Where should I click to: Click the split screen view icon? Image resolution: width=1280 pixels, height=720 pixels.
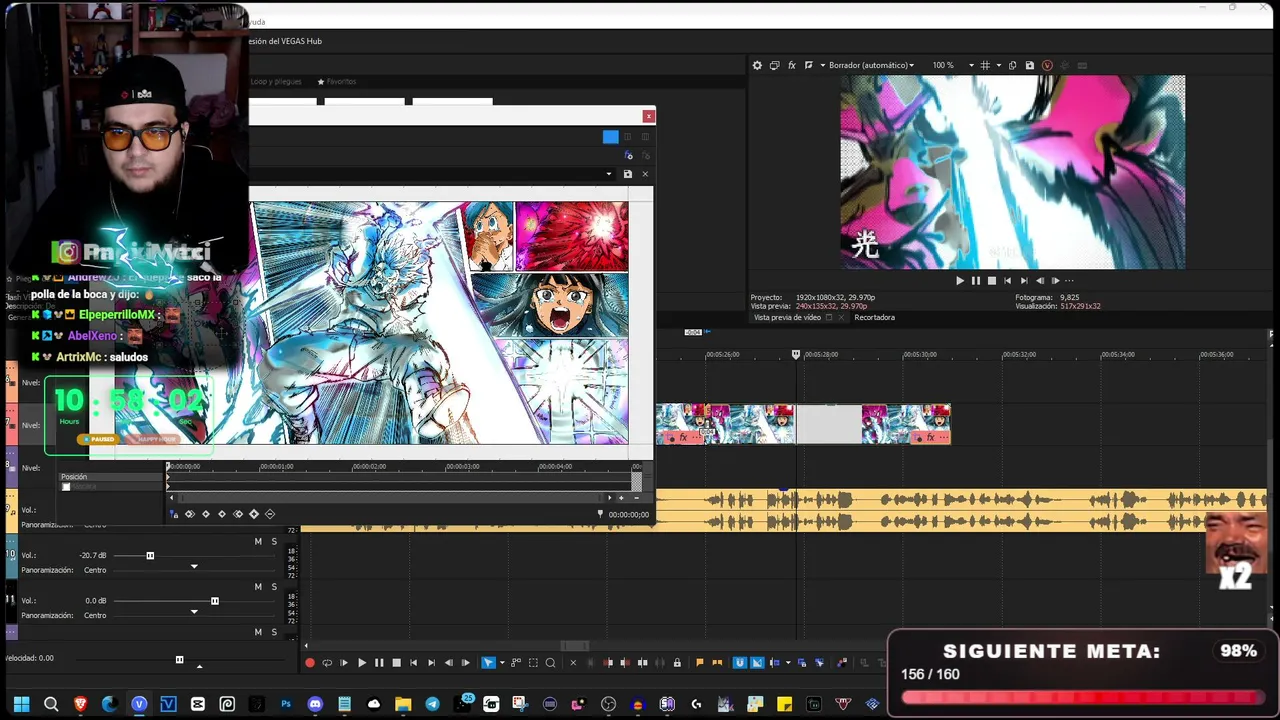pyautogui.click(x=808, y=65)
